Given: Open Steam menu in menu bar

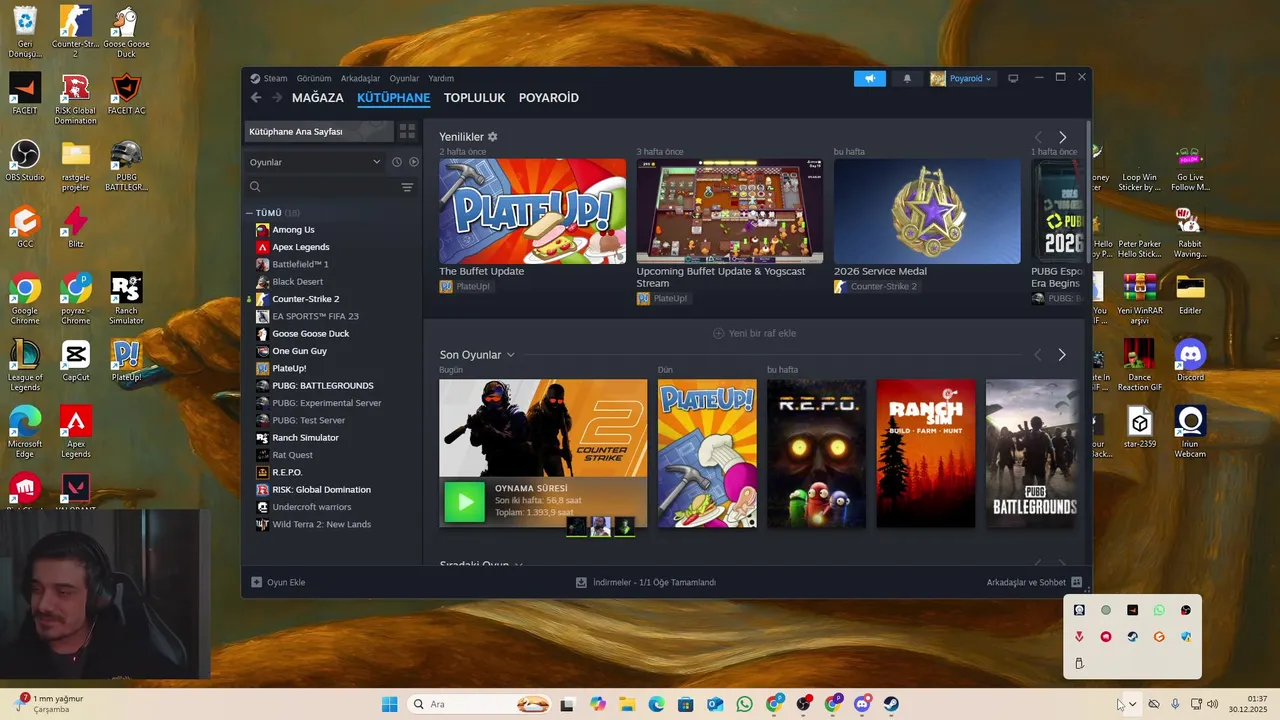Looking at the screenshot, I should (x=275, y=78).
